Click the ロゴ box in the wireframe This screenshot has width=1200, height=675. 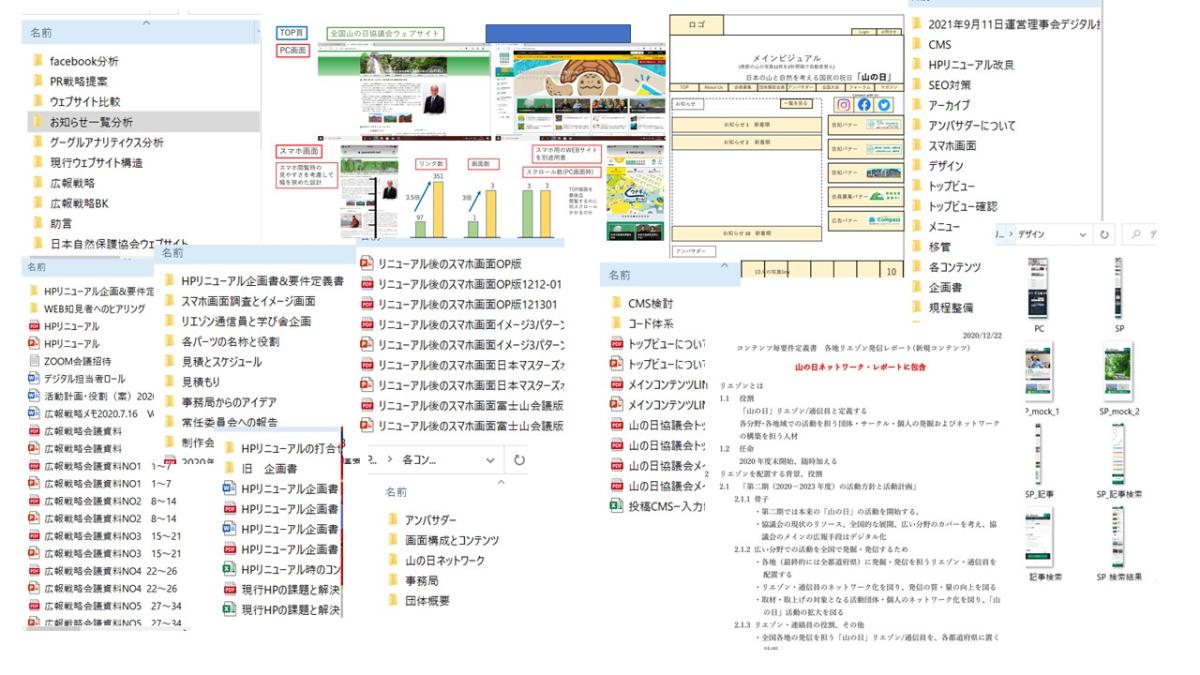[x=697, y=26]
